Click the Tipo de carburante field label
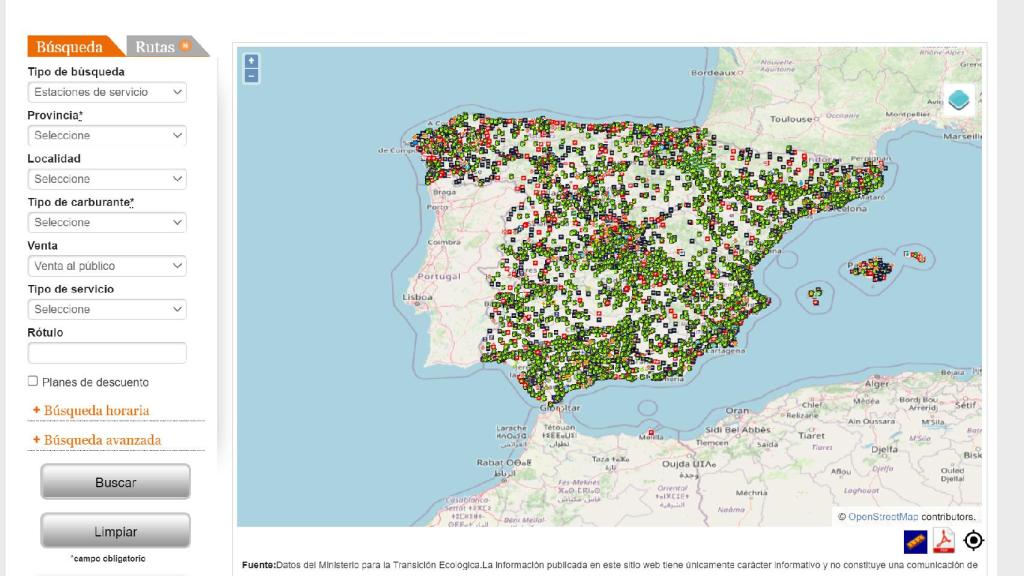 pos(80,202)
